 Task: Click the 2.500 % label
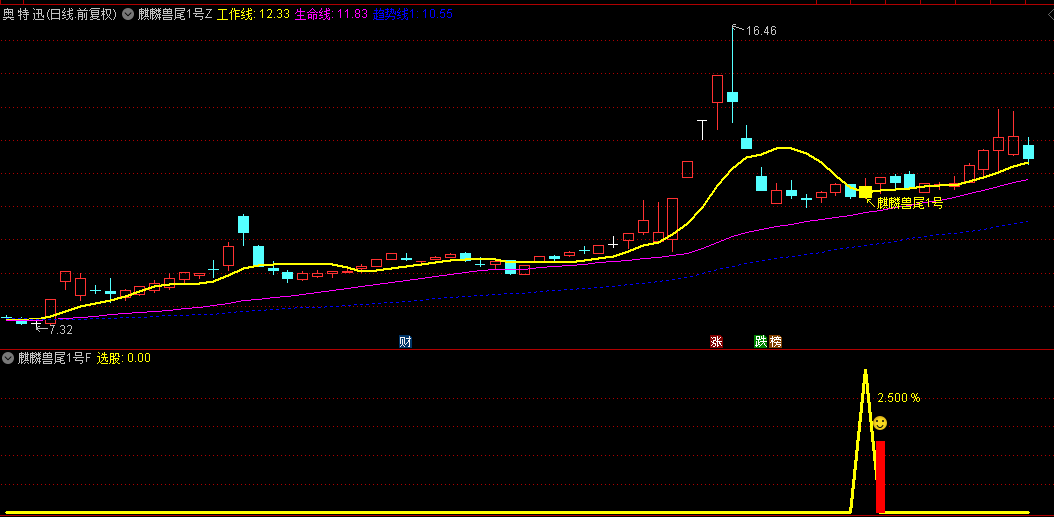899,397
